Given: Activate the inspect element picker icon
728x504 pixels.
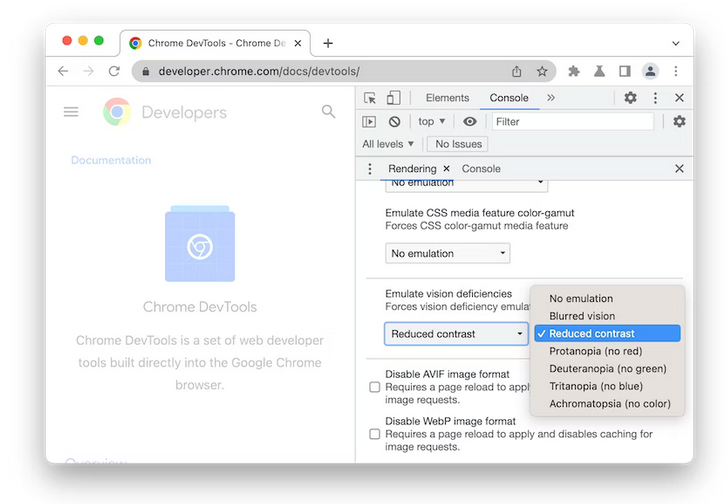Looking at the screenshot, I should tap(370, 98).
